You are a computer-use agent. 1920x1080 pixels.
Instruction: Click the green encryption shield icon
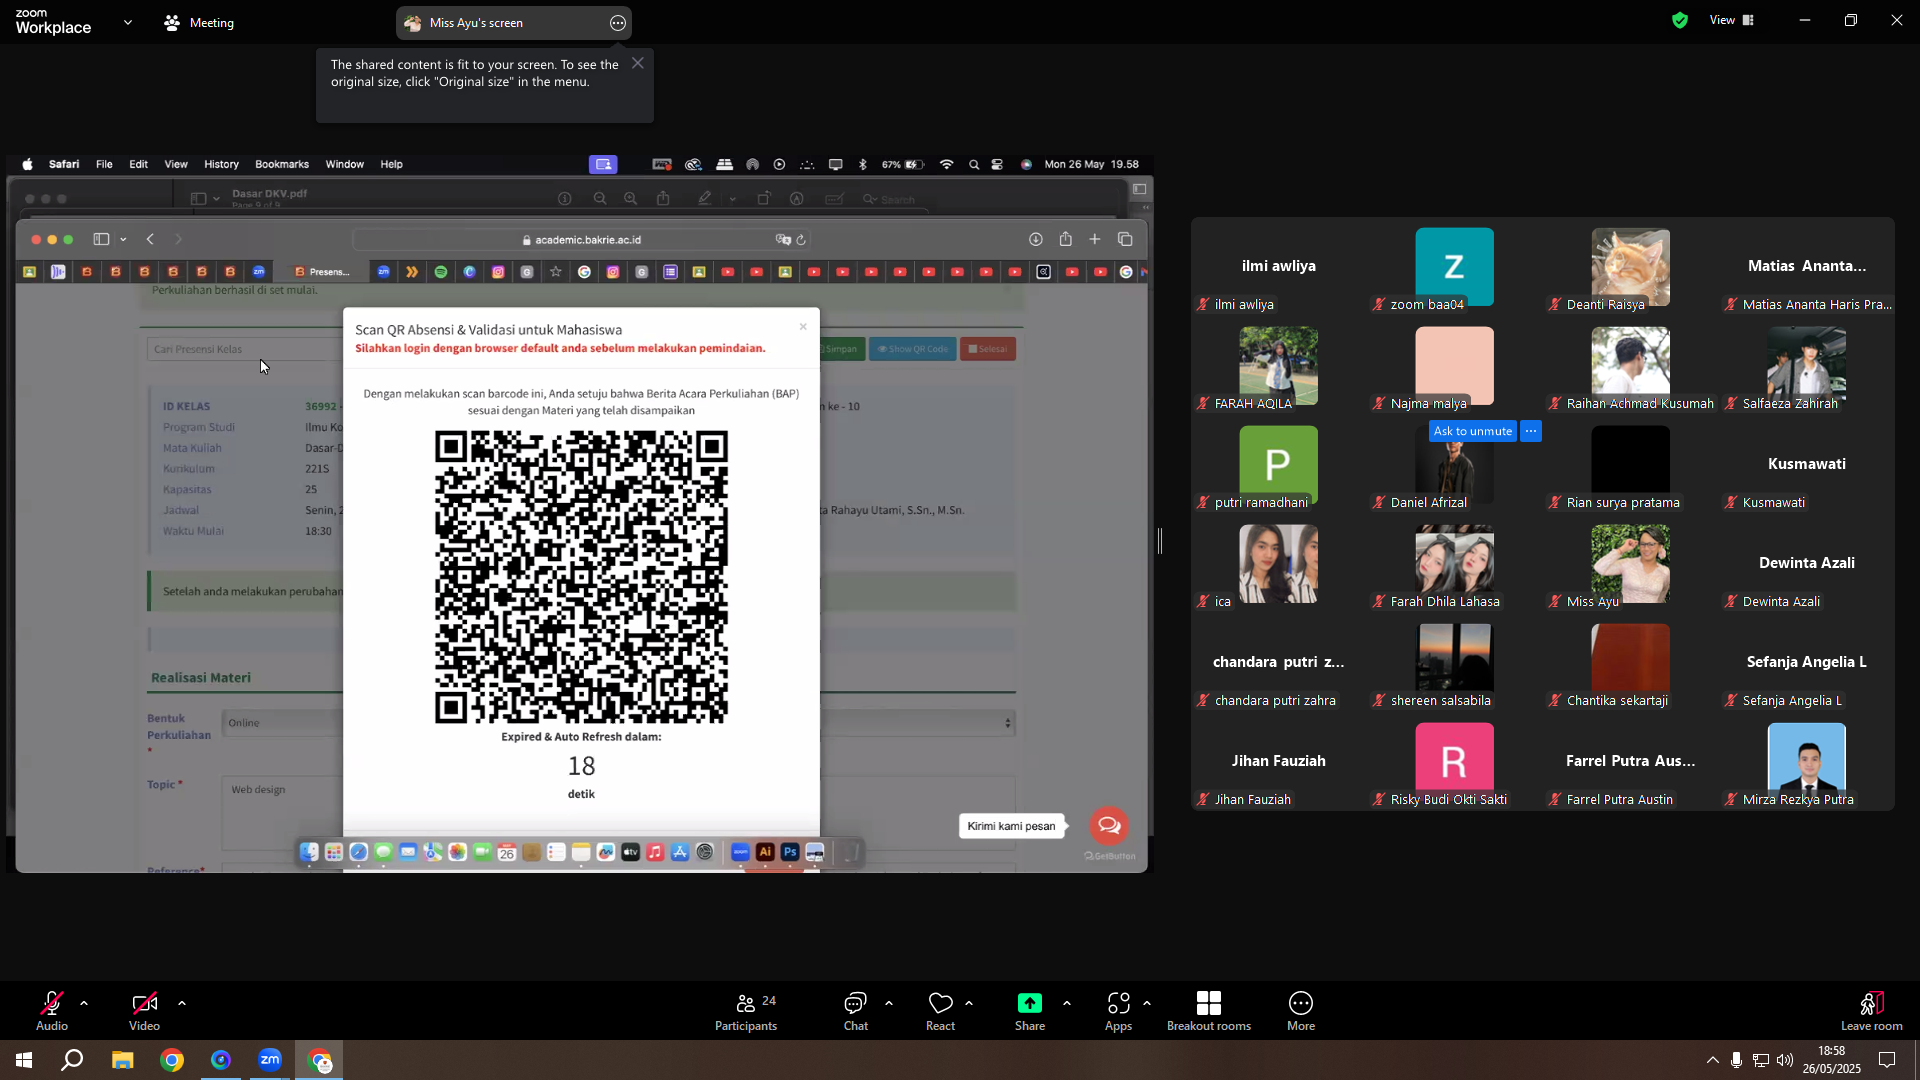click(1680, 20)
